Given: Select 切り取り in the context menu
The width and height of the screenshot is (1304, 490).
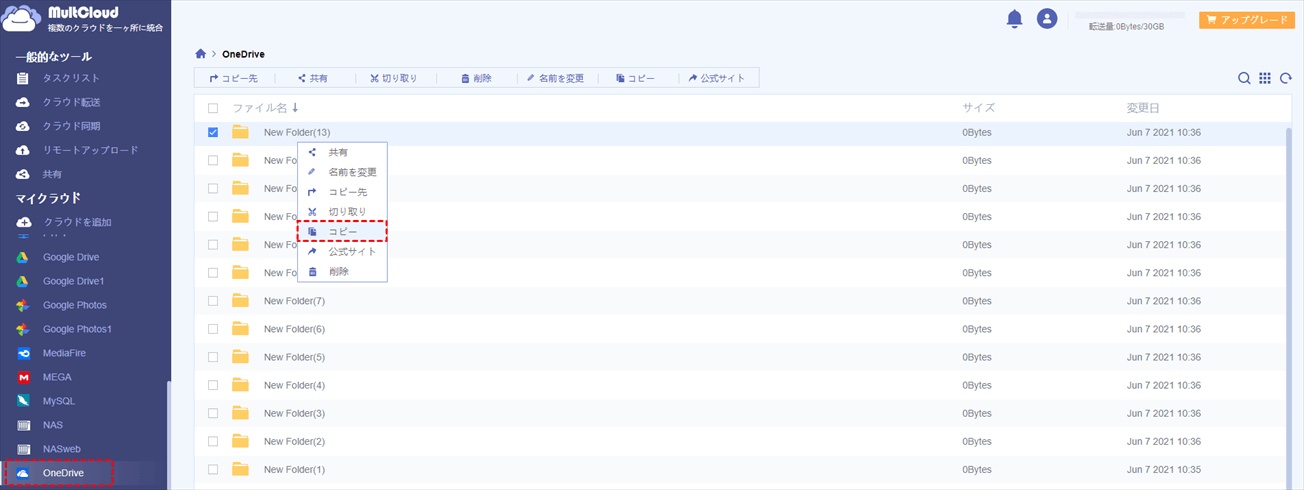Looking at the screenshot, I should point(342,212).
